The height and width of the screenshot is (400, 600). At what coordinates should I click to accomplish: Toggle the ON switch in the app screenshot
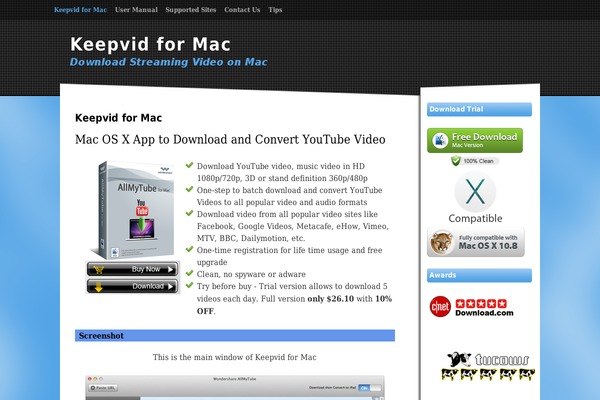click(370, 388)
